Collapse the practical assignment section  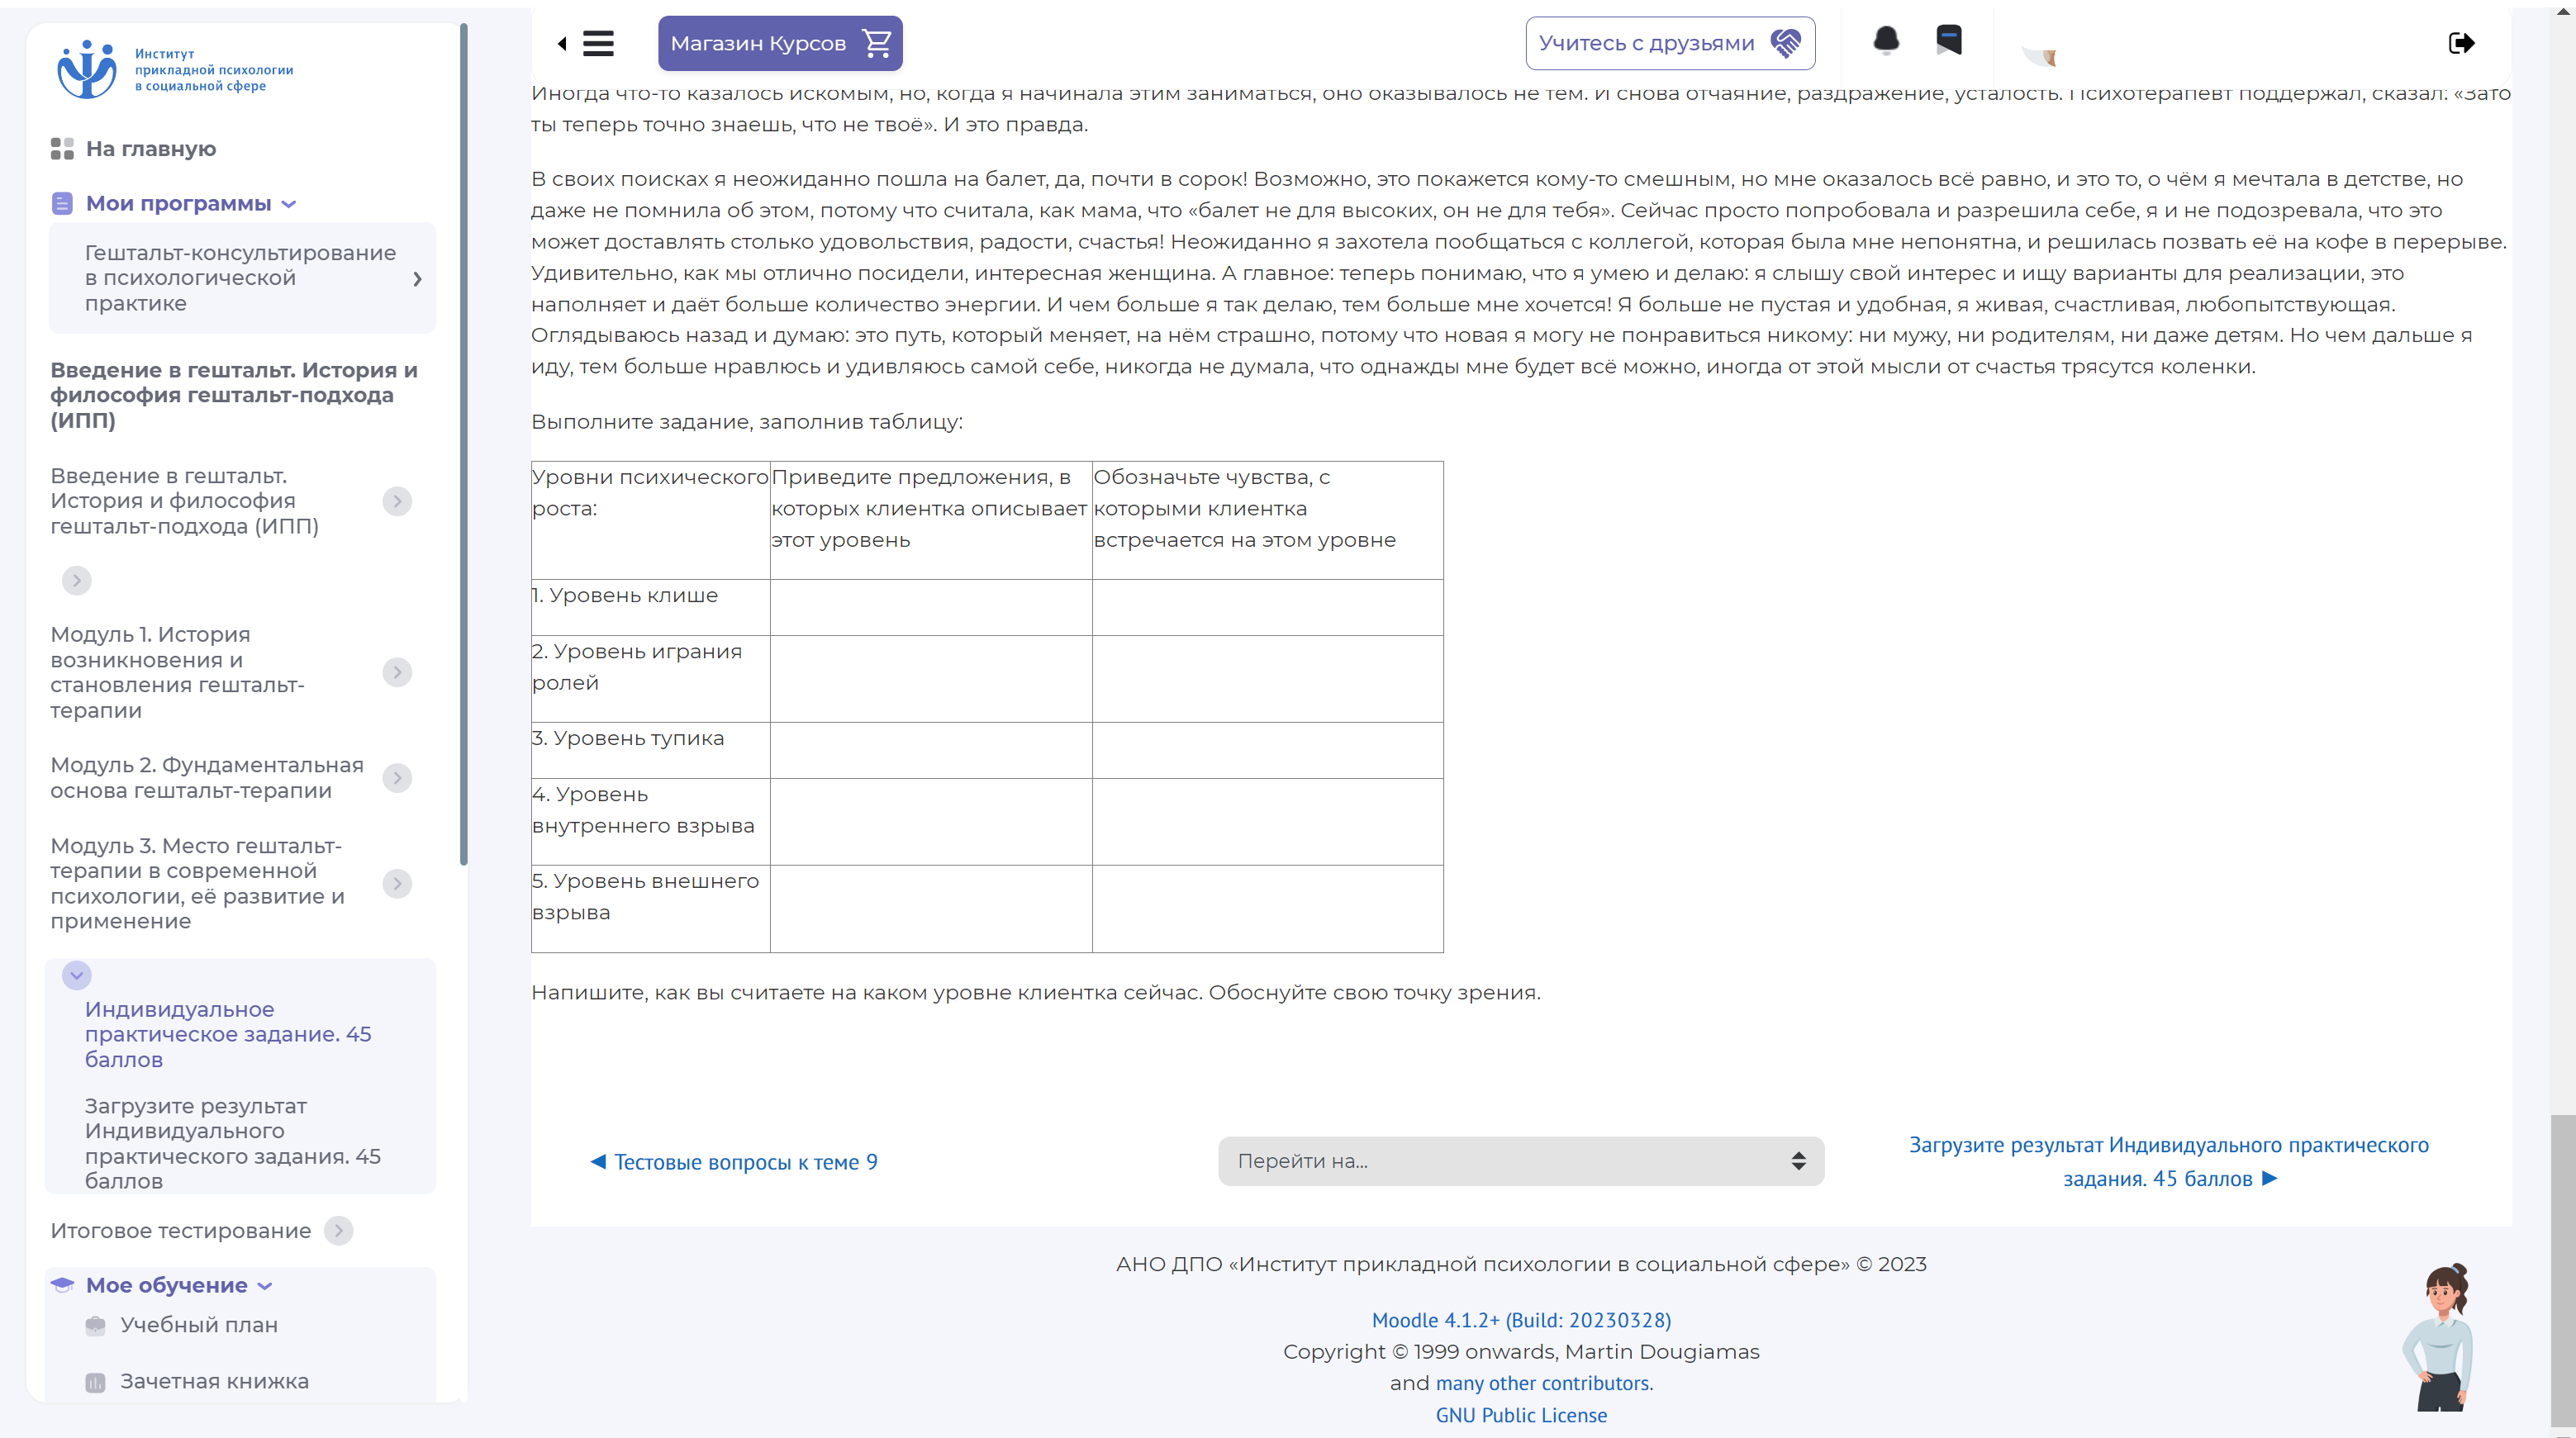point(76,975)
